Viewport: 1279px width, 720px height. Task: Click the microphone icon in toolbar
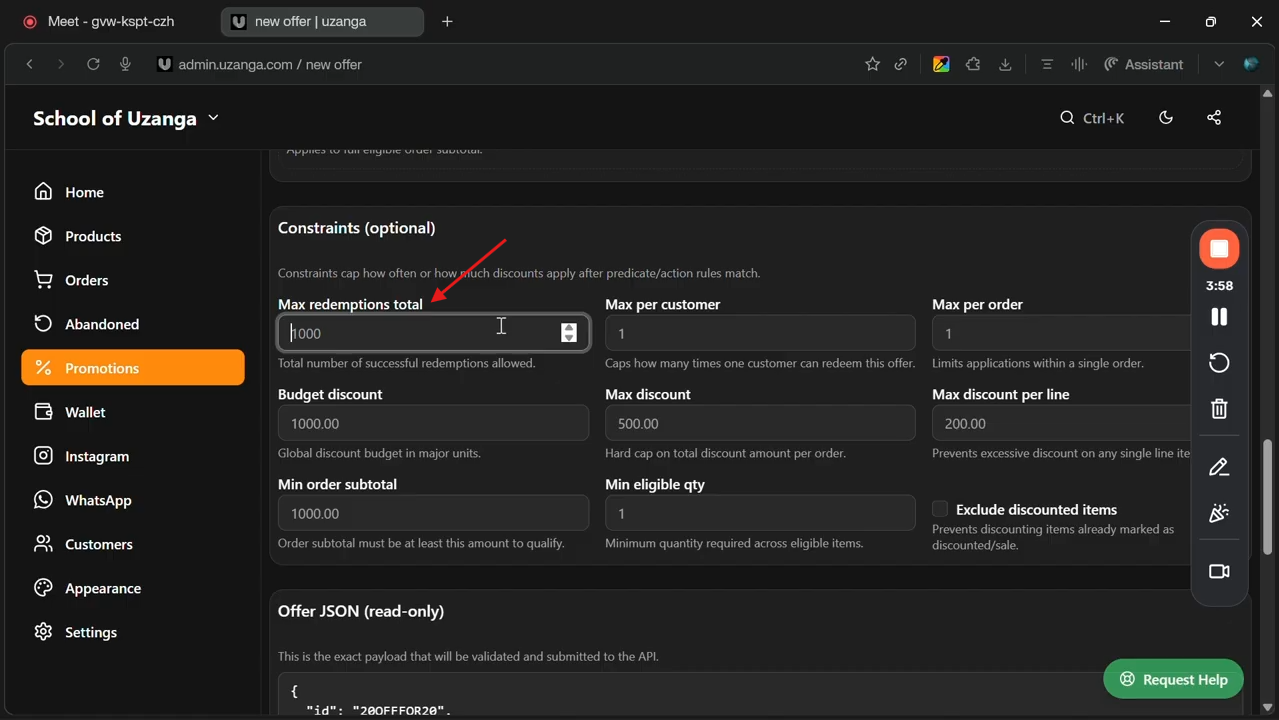125,64
